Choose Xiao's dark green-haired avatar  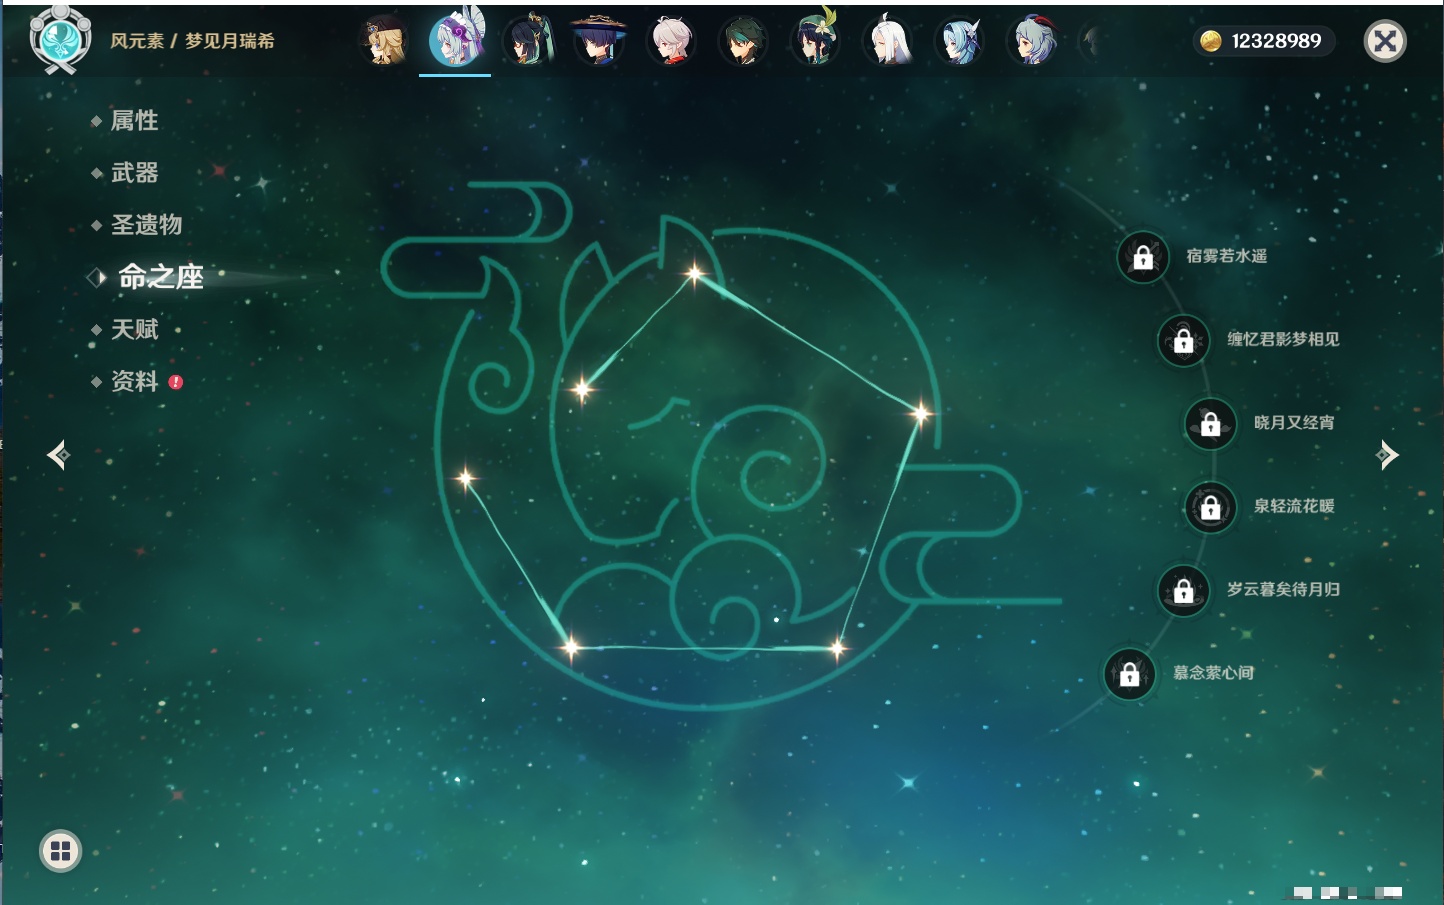point(743,41)
